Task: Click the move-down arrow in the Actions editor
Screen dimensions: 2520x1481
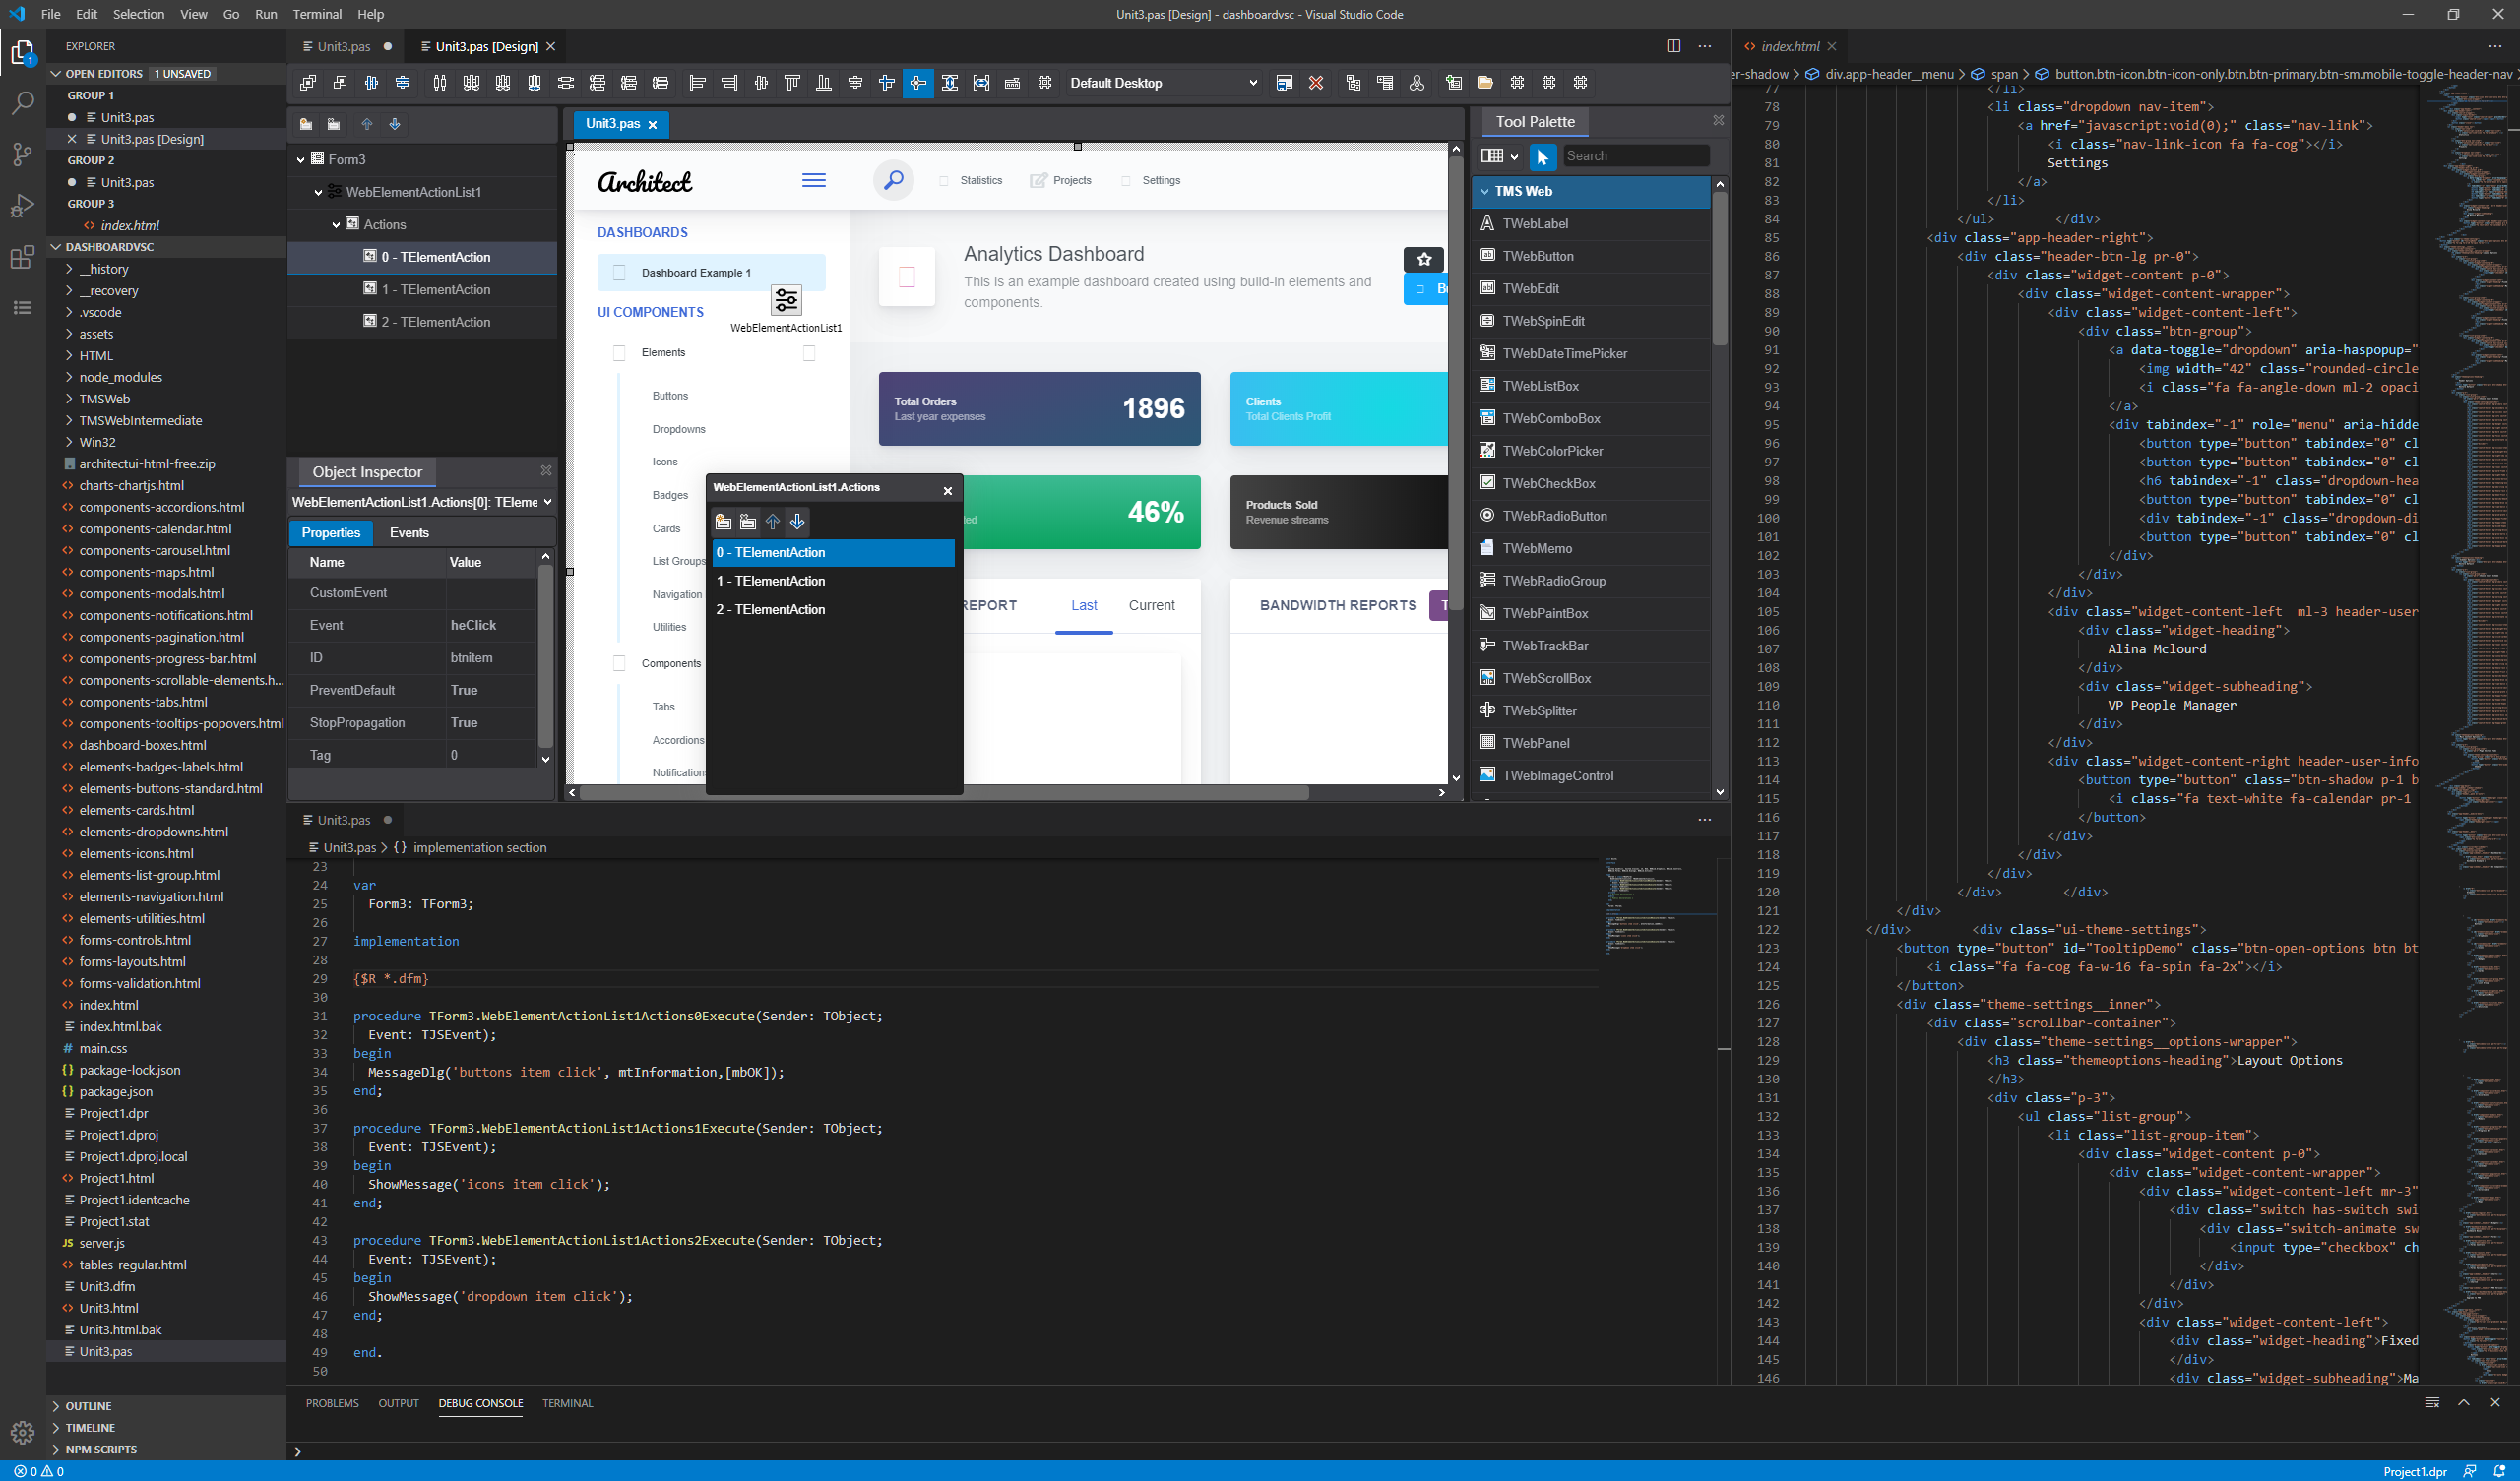Action: pyautogui.click(x=797, y=521)
